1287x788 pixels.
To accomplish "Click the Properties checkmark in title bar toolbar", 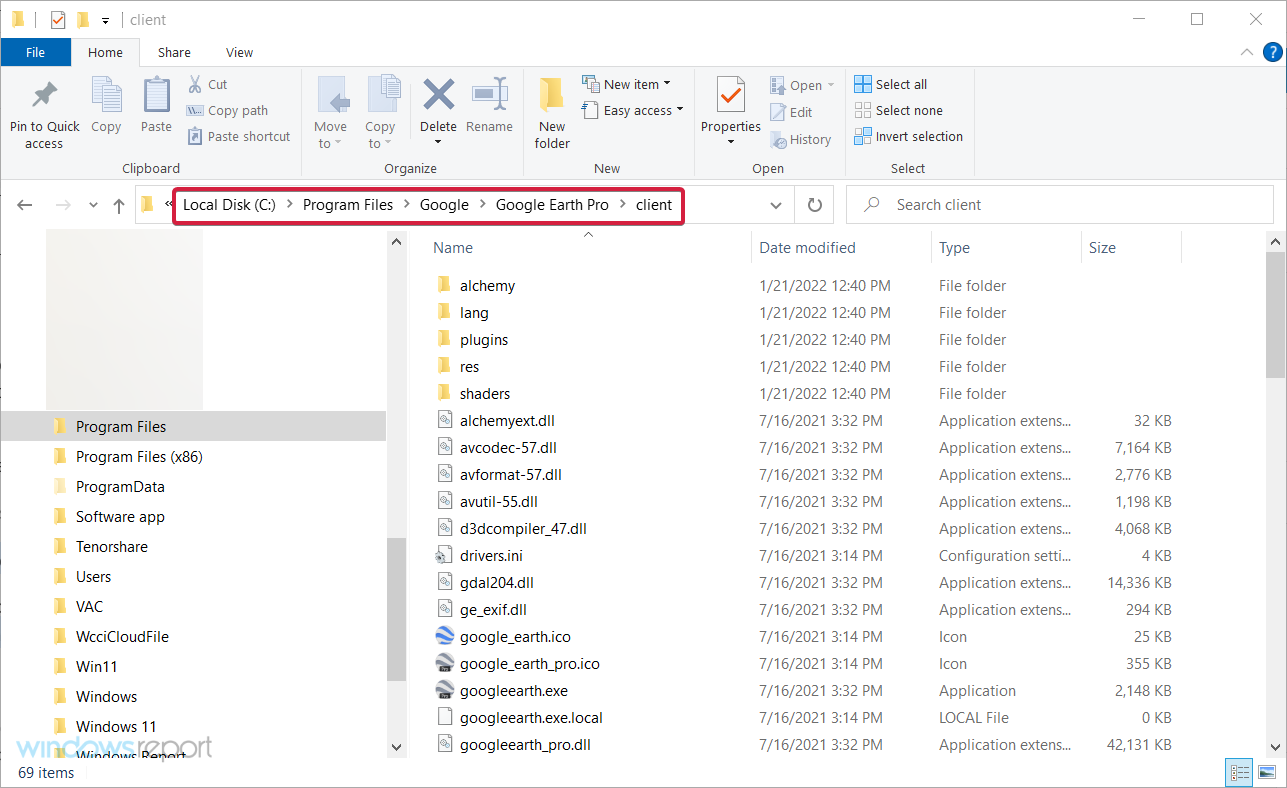I will pos(58,19).
